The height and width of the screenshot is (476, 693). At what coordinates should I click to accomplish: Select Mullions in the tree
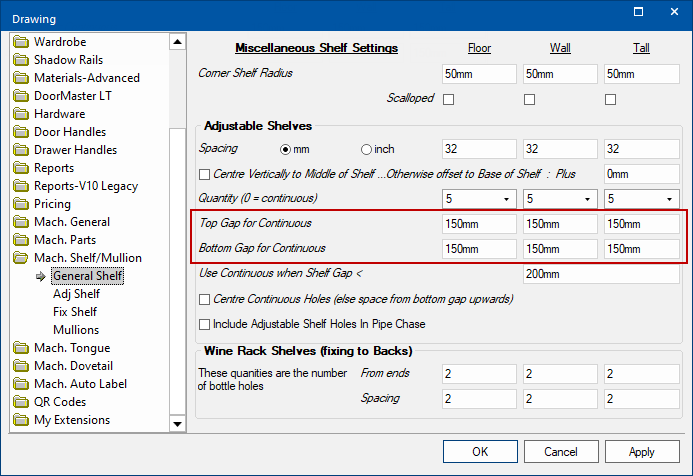pos(76,330)
